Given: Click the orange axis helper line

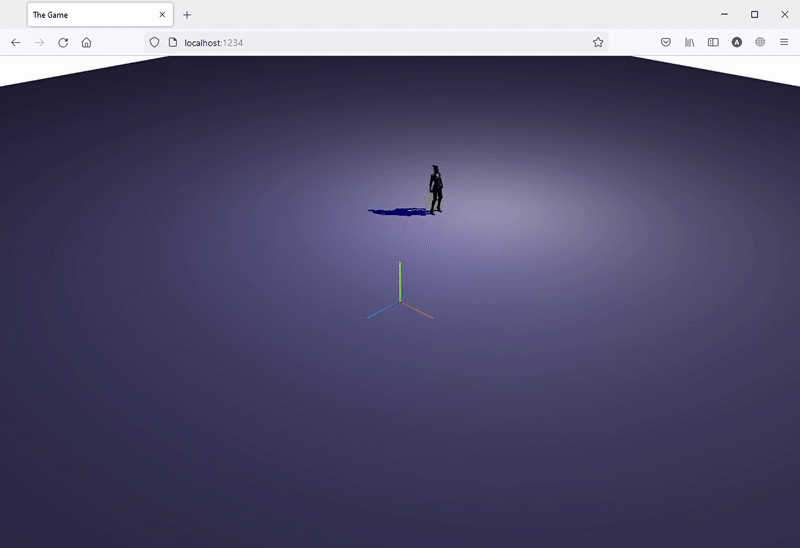Looking at the screenshot, I should [x=417, y=310].
